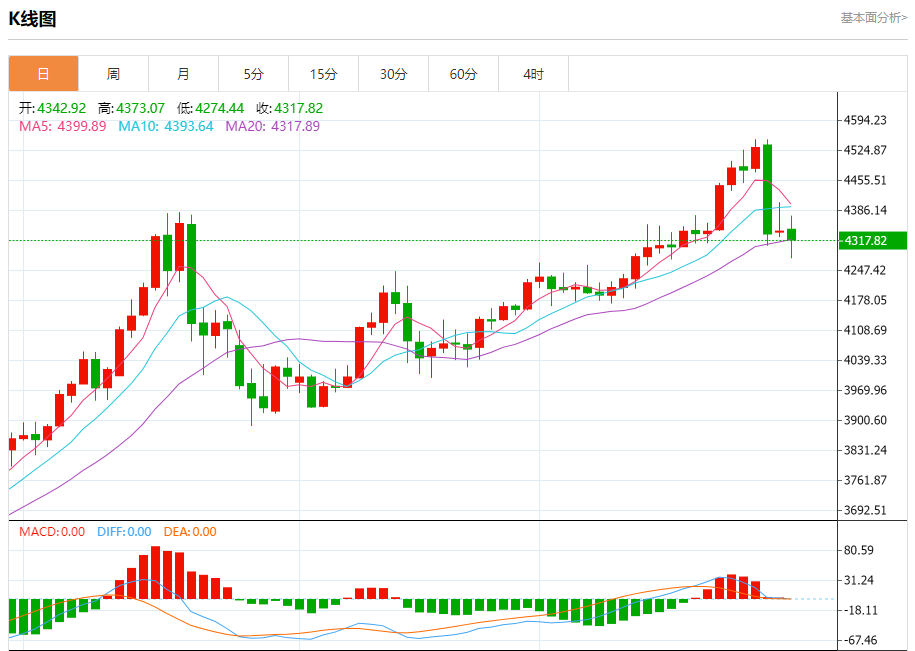Click the 4594.23 price axis label
The width and height of the screenshot is (915, 651).
pyautogui.click(x=866, y=120)
